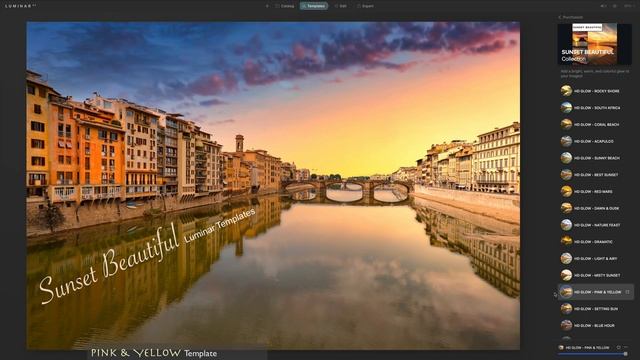640x360 pixels.
Task: Open the Edit tab
Action: tap(341, 6)
